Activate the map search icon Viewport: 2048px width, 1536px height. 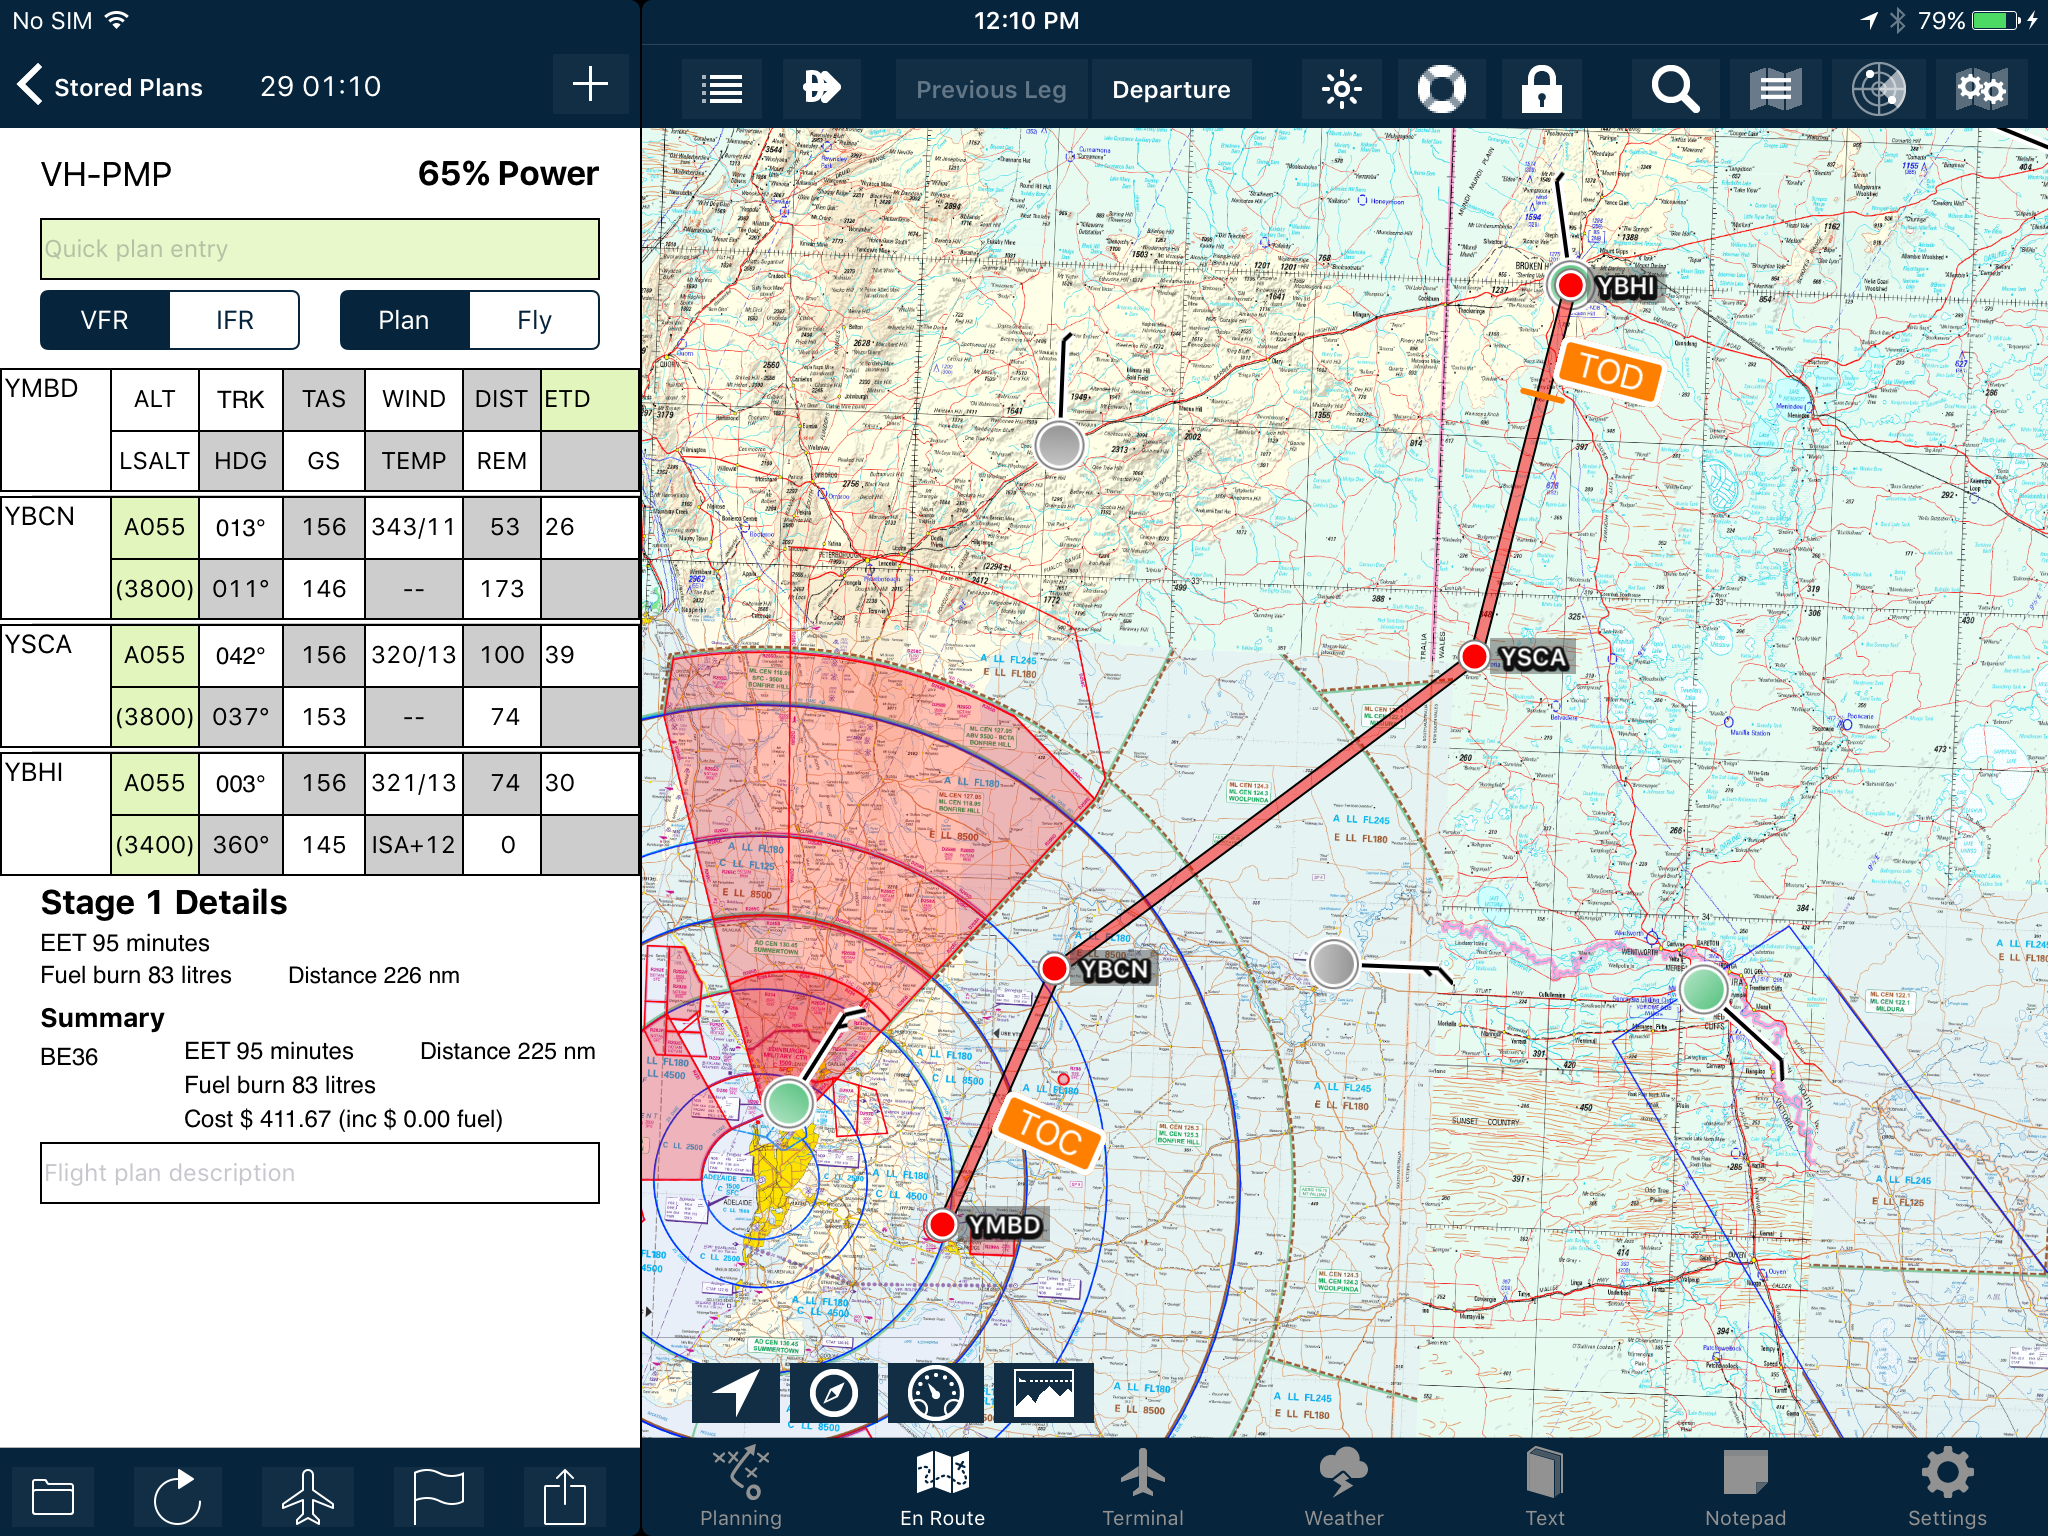pyautogui.click(x=1675, y=89)
